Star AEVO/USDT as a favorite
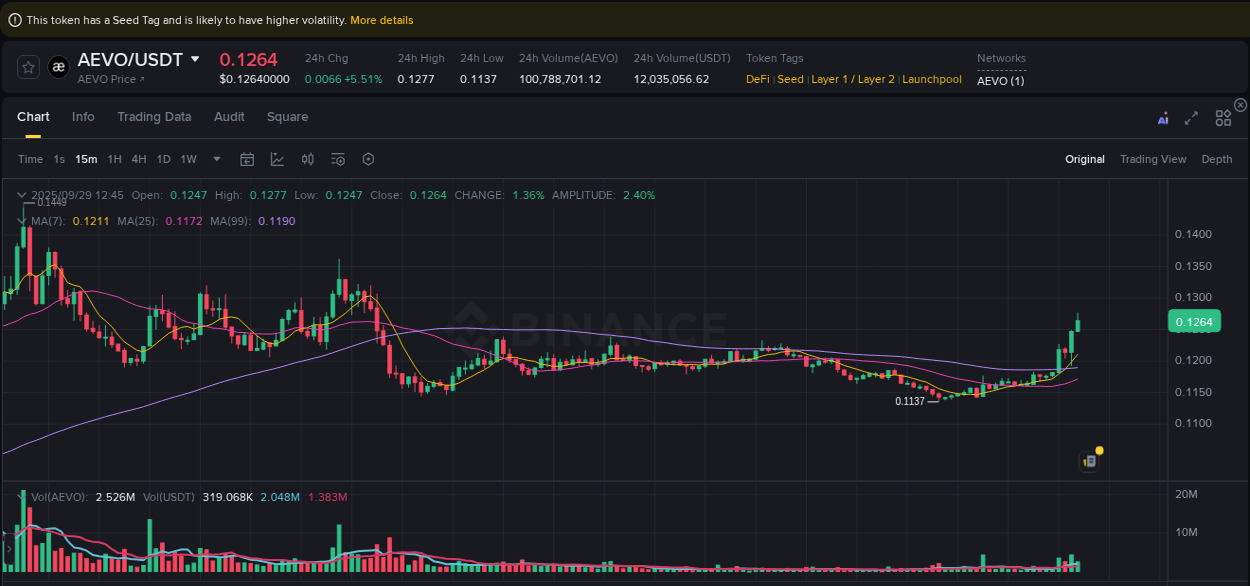Image resolution: width=1250 pixels, height=586 pixels. (x=27, y=67)
